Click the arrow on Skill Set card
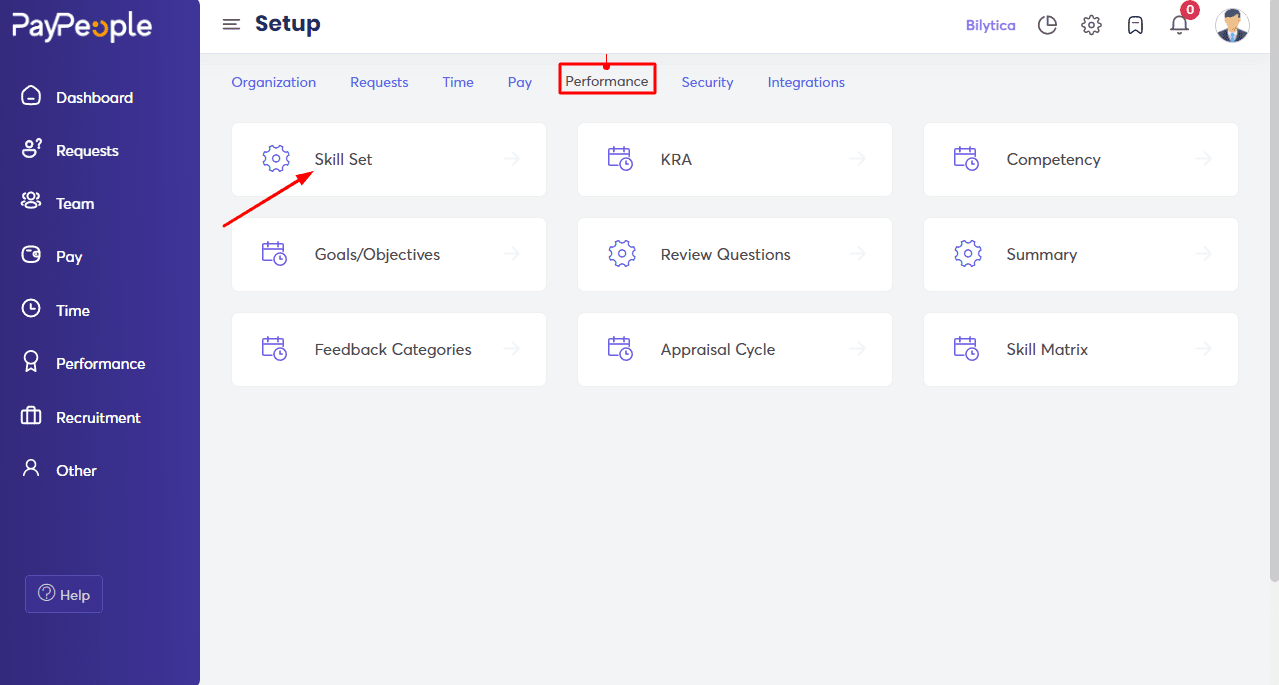1279x685 pixels. pyautogui.click(x=512, y=159)
